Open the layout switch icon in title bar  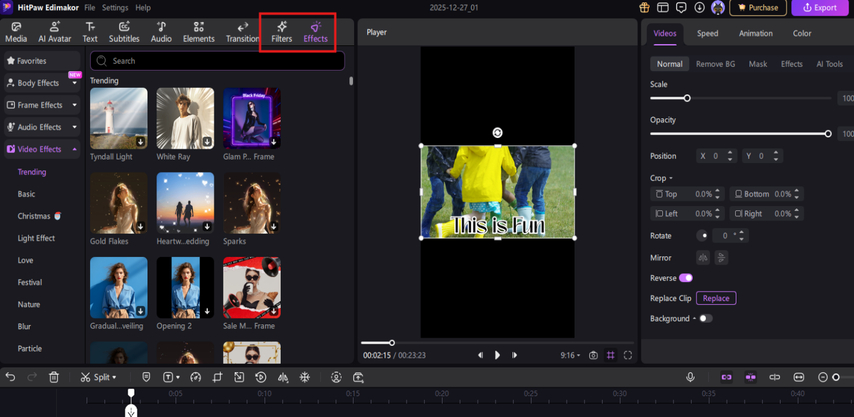[x=662, y=8]
